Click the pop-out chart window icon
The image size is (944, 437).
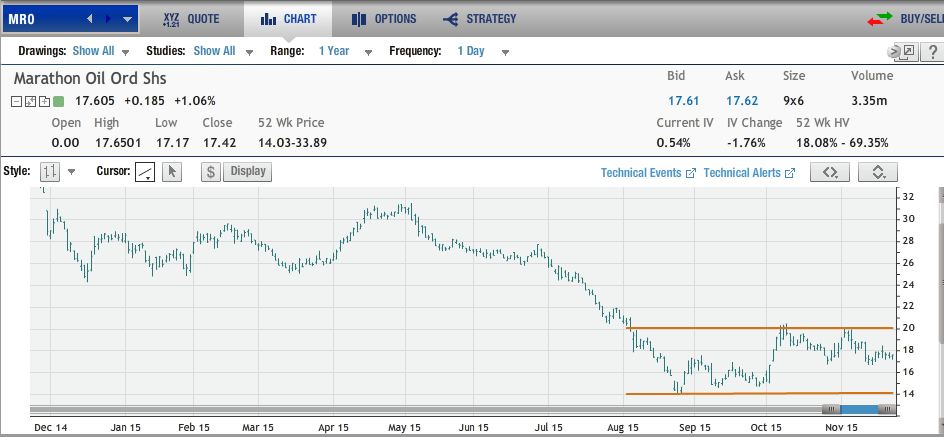(906, 51)
